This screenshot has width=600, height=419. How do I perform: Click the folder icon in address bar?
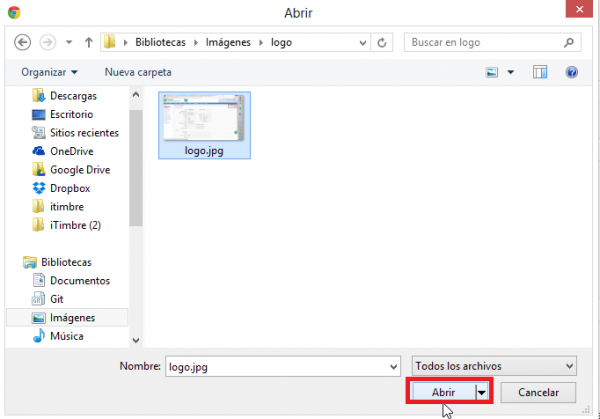click(109, 42)
